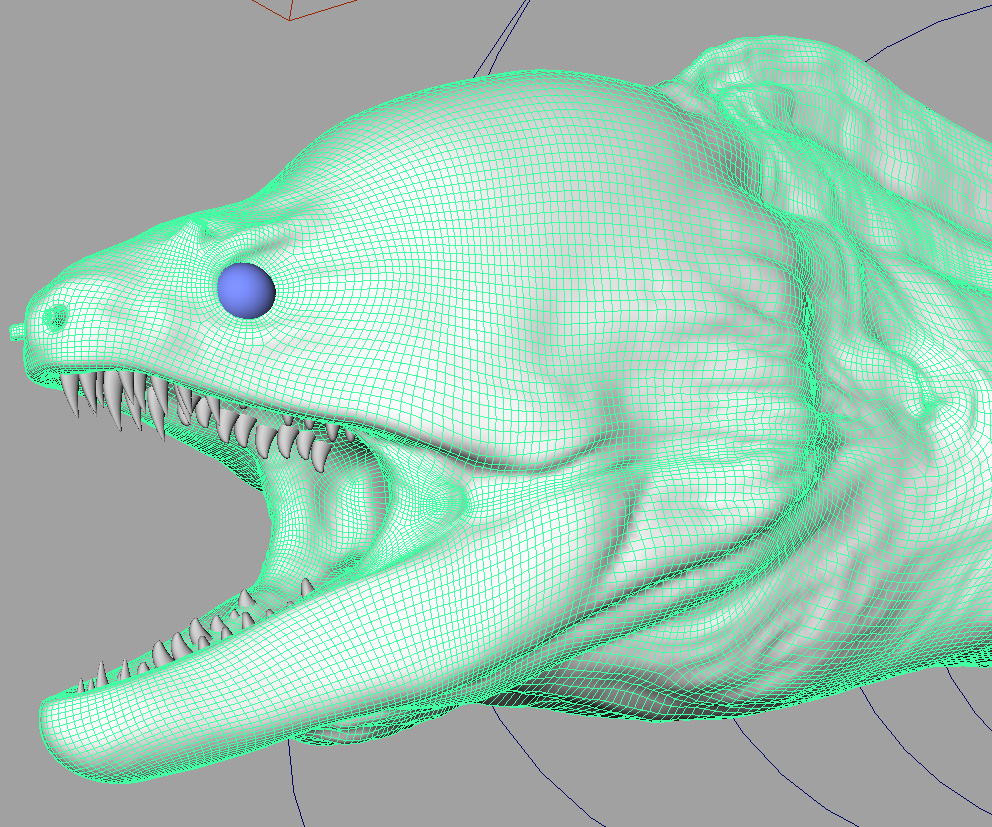Select the small barbel near the nose
Viewport: 992px width, 827px height.
click(15, 332)
